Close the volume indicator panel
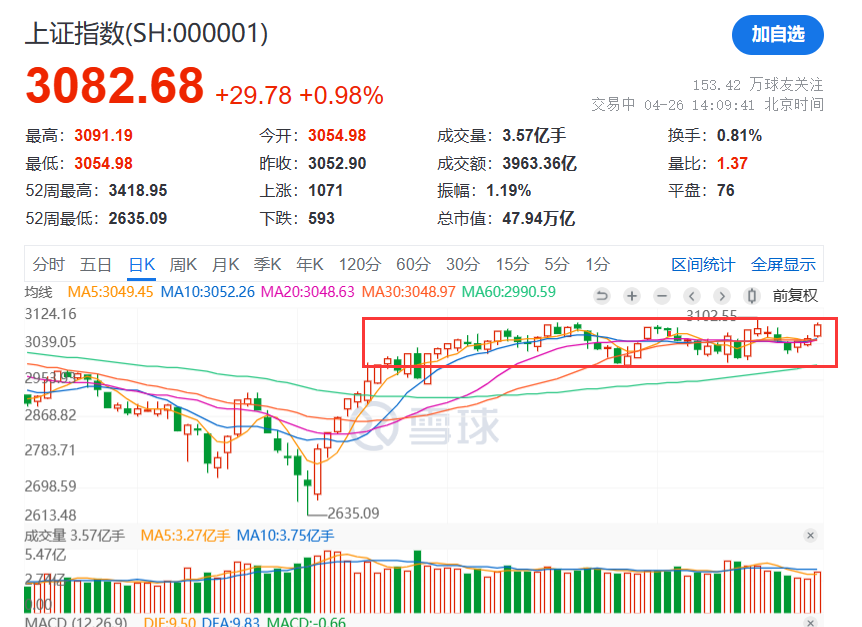The width and height of the screenshot is (862, 627). tap(810, 535)
